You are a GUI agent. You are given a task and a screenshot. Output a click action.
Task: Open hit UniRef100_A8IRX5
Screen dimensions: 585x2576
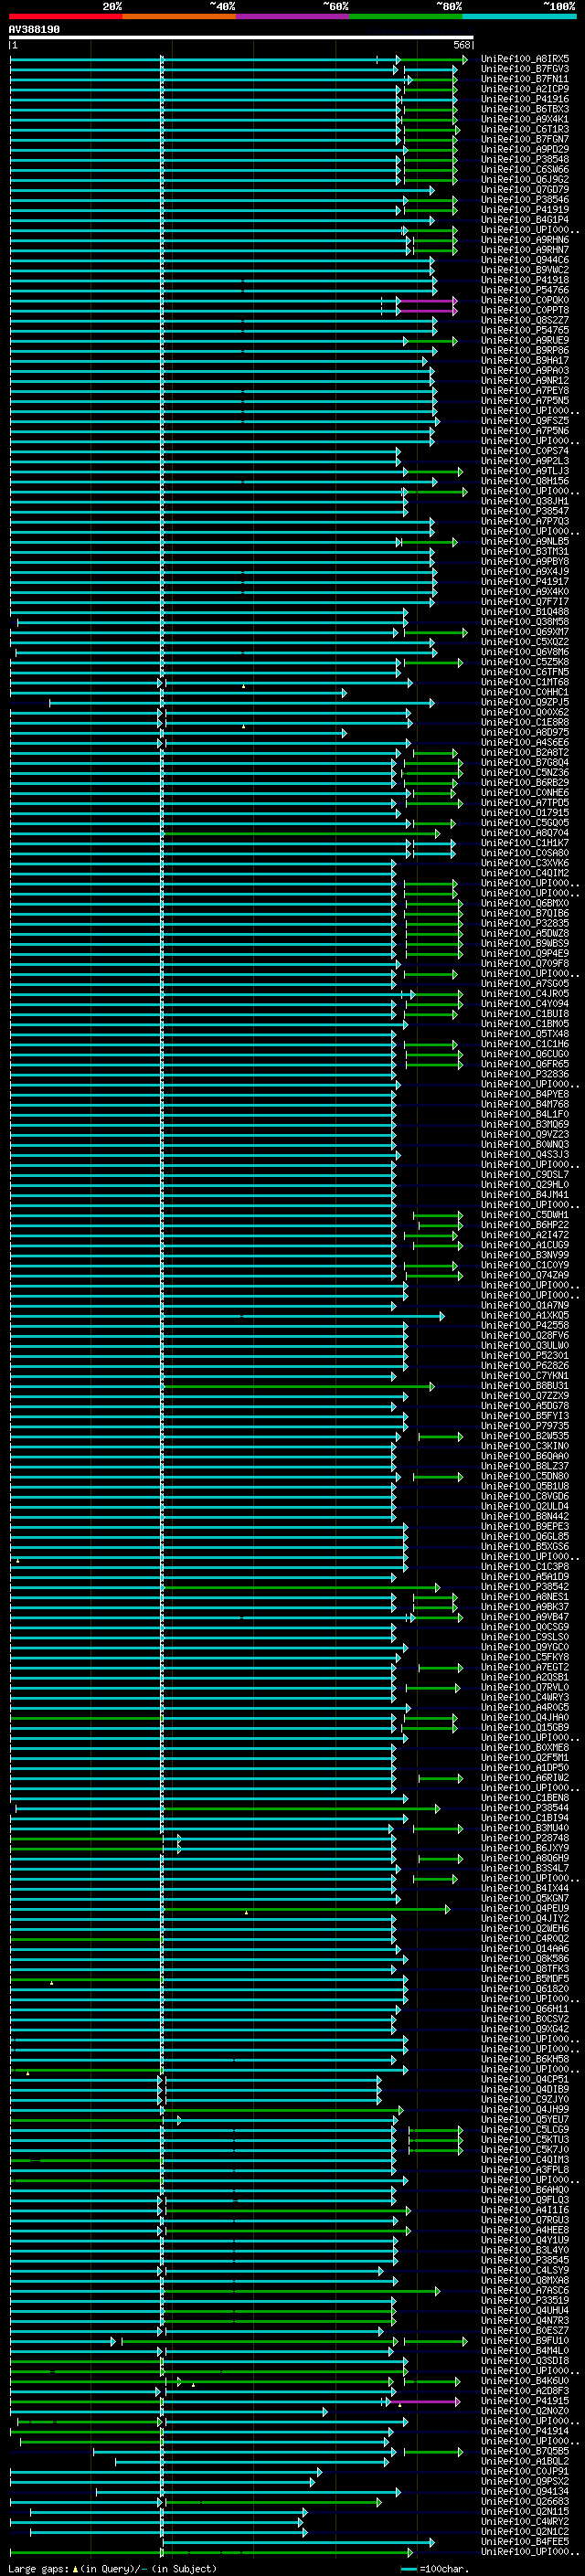pyautogui.click(x=525, y=59)
